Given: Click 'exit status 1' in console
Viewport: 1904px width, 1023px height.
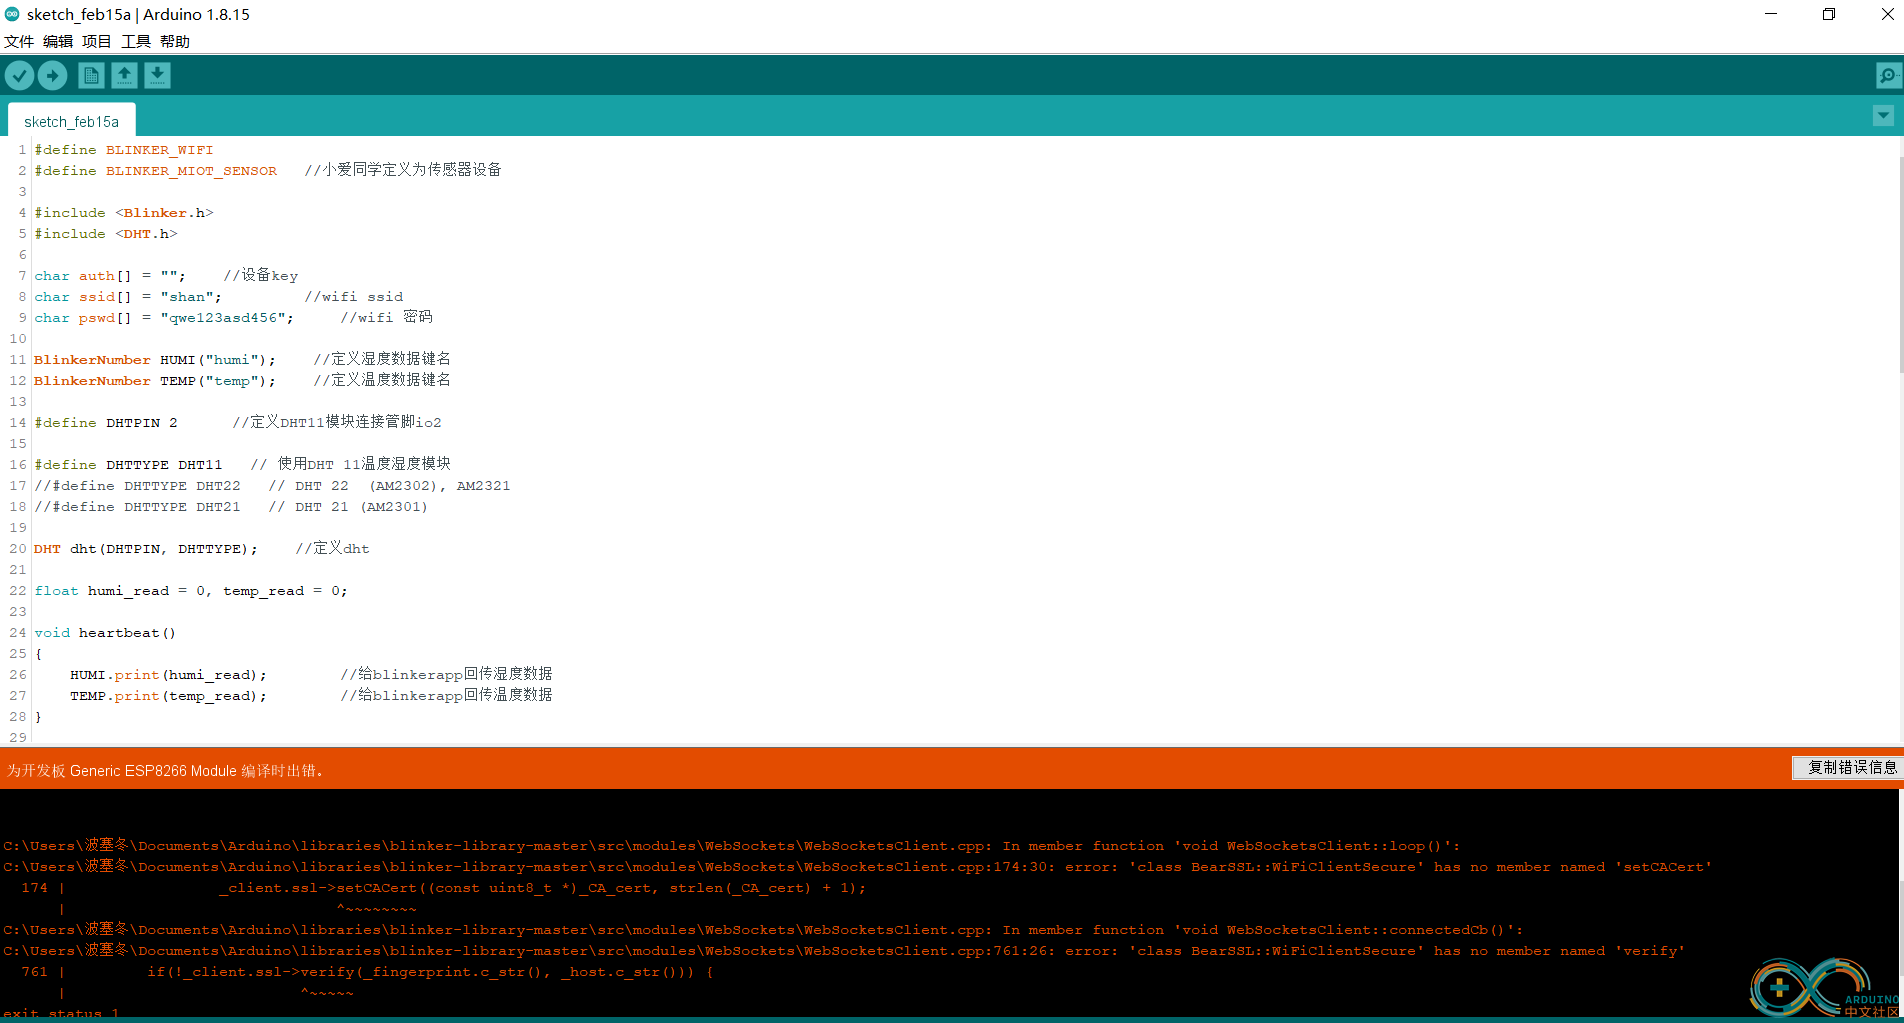Looking at the screenshot, I should click(61, 1014).
